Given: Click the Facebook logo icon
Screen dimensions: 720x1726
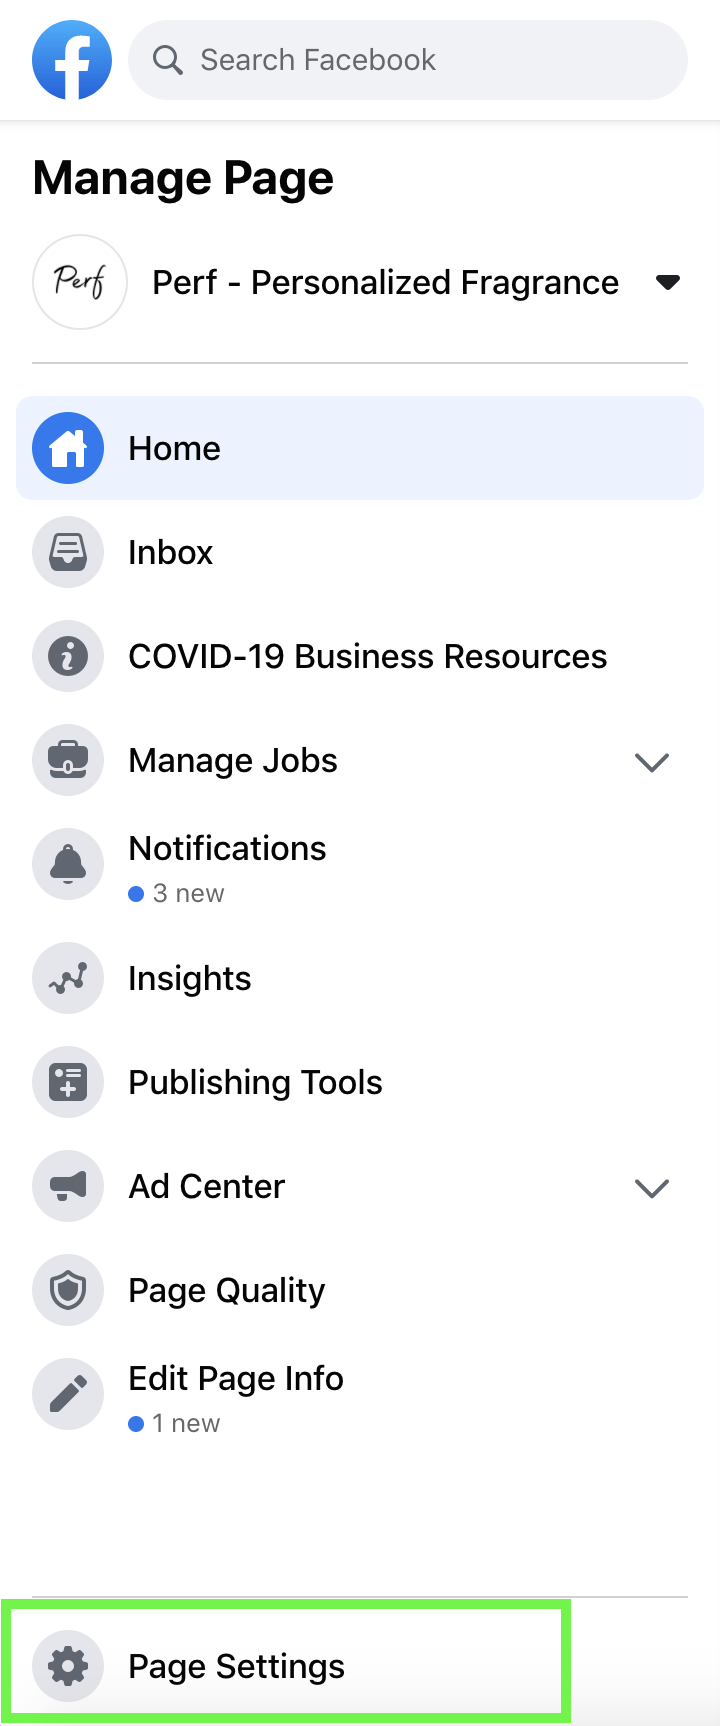Looking at the screenshot, I should pos(72,60).
